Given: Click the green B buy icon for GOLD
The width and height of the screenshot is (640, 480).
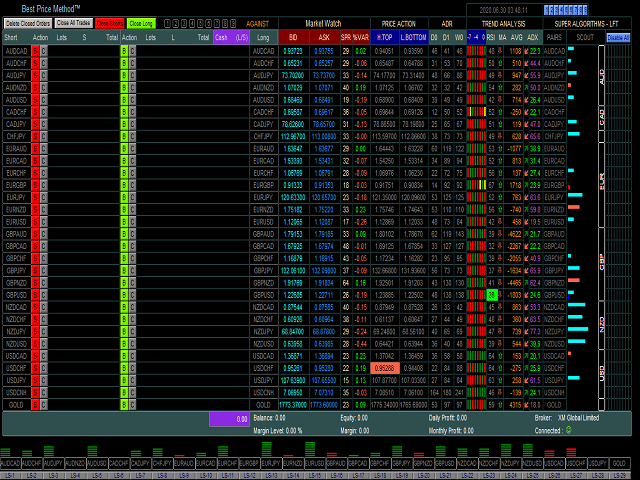Looking at the screenshot, I should (x=124, y=404).
